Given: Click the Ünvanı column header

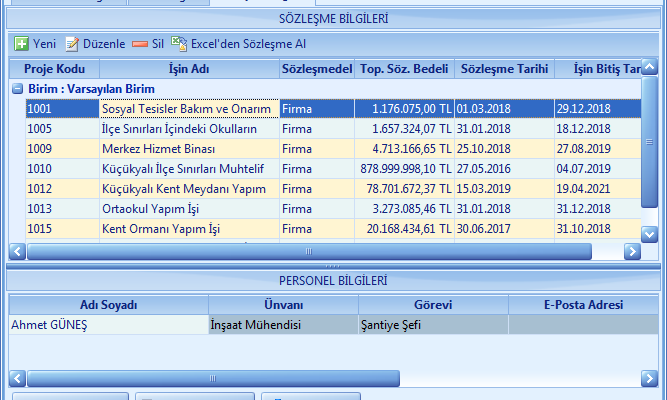Looking at the screenshot, I should point(283,304).
